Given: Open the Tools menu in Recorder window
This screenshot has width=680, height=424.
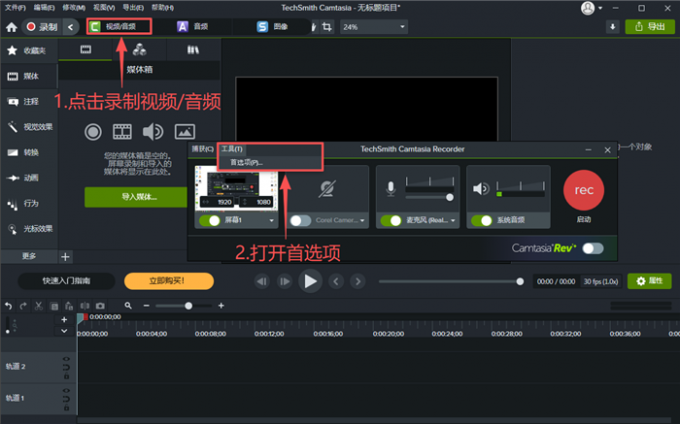Looking at the screenshot, I should [232, 149].
